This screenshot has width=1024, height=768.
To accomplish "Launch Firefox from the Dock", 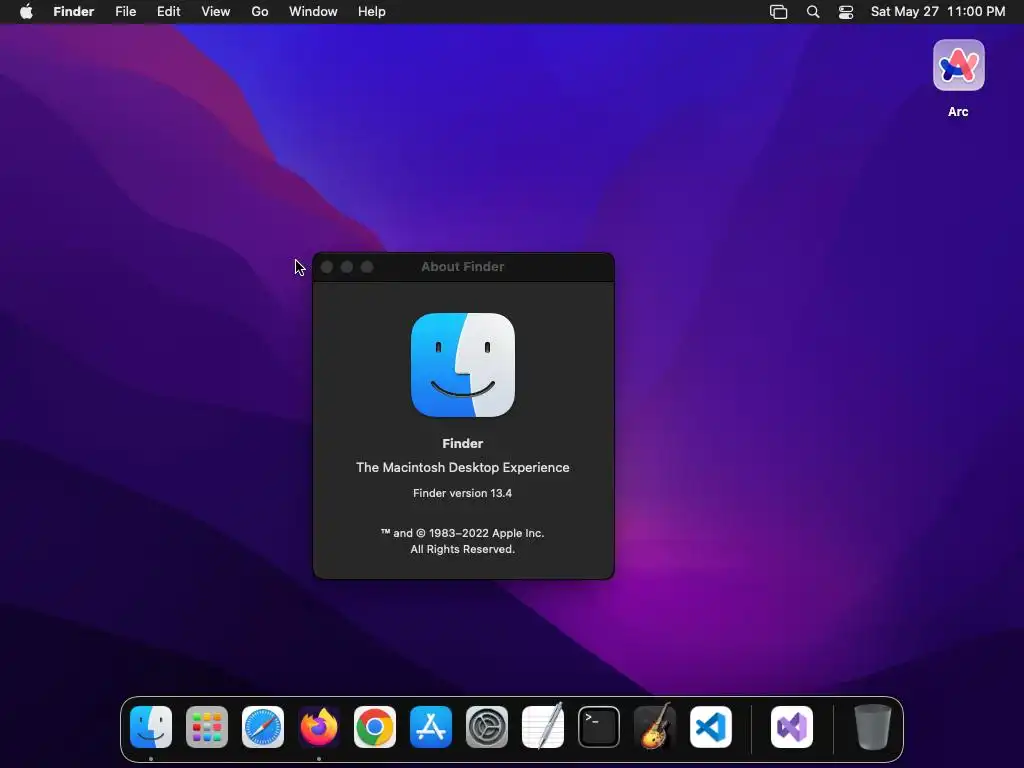I will tap(319, 727).
